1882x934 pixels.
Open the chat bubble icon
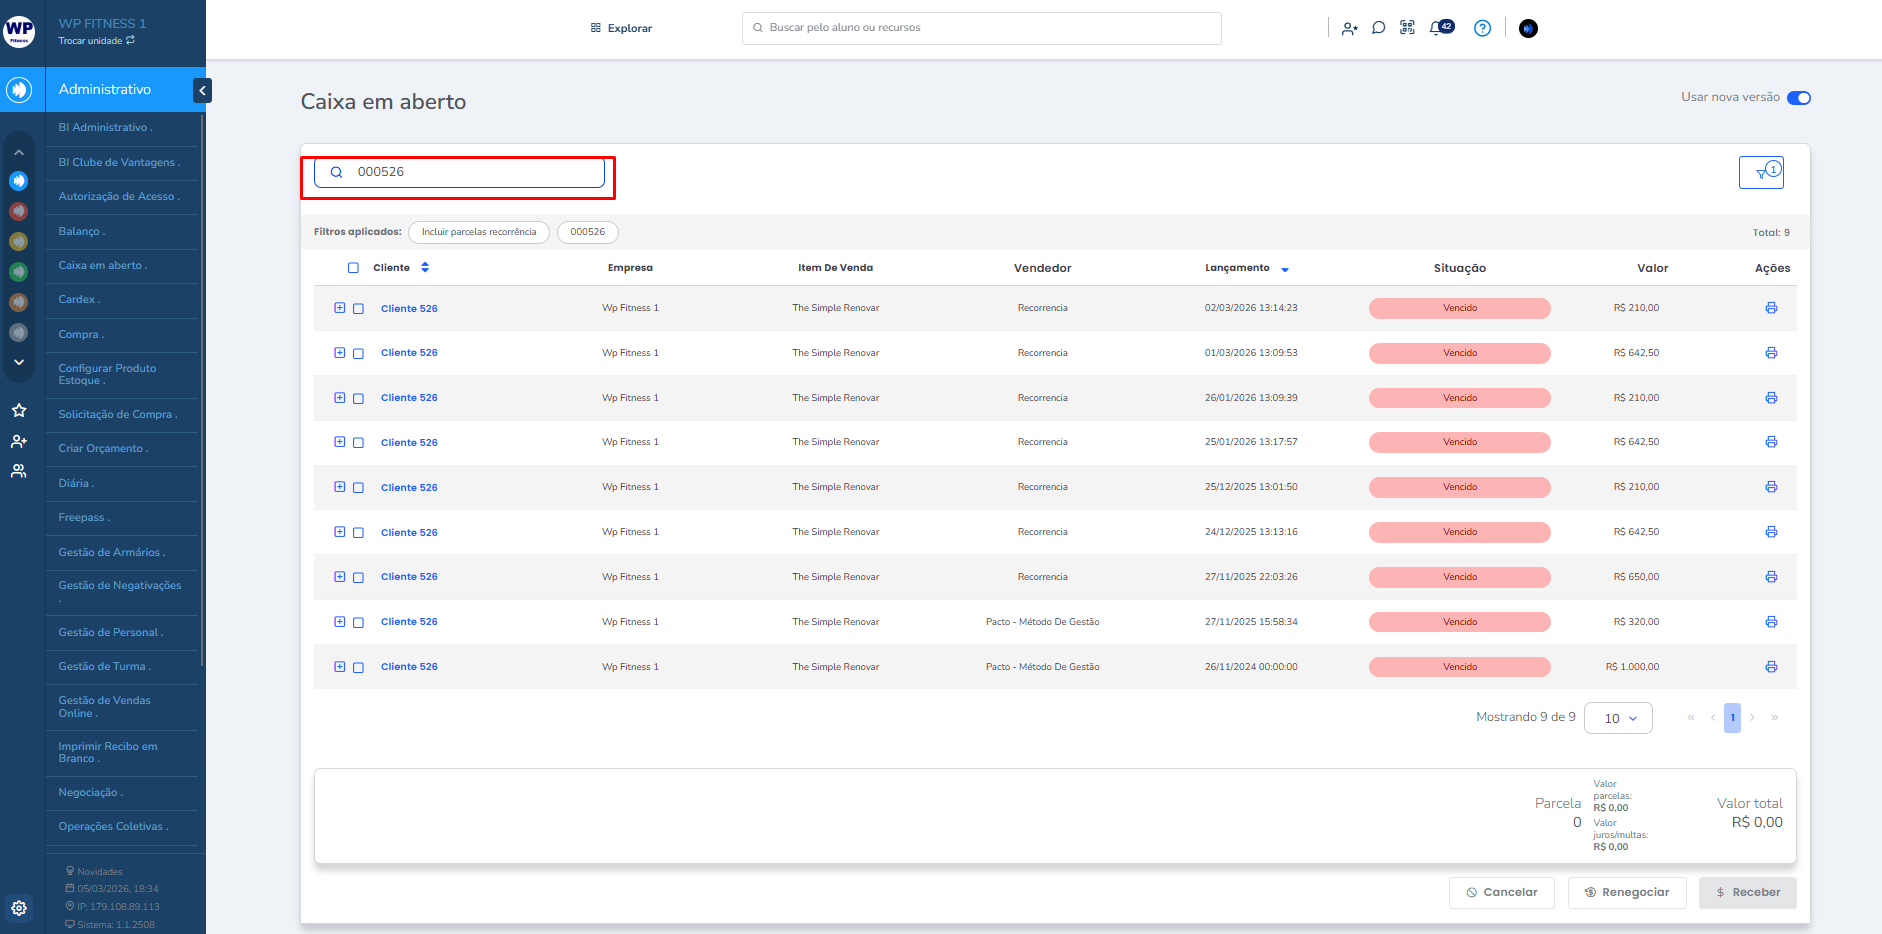click(x=1378, y=28)
